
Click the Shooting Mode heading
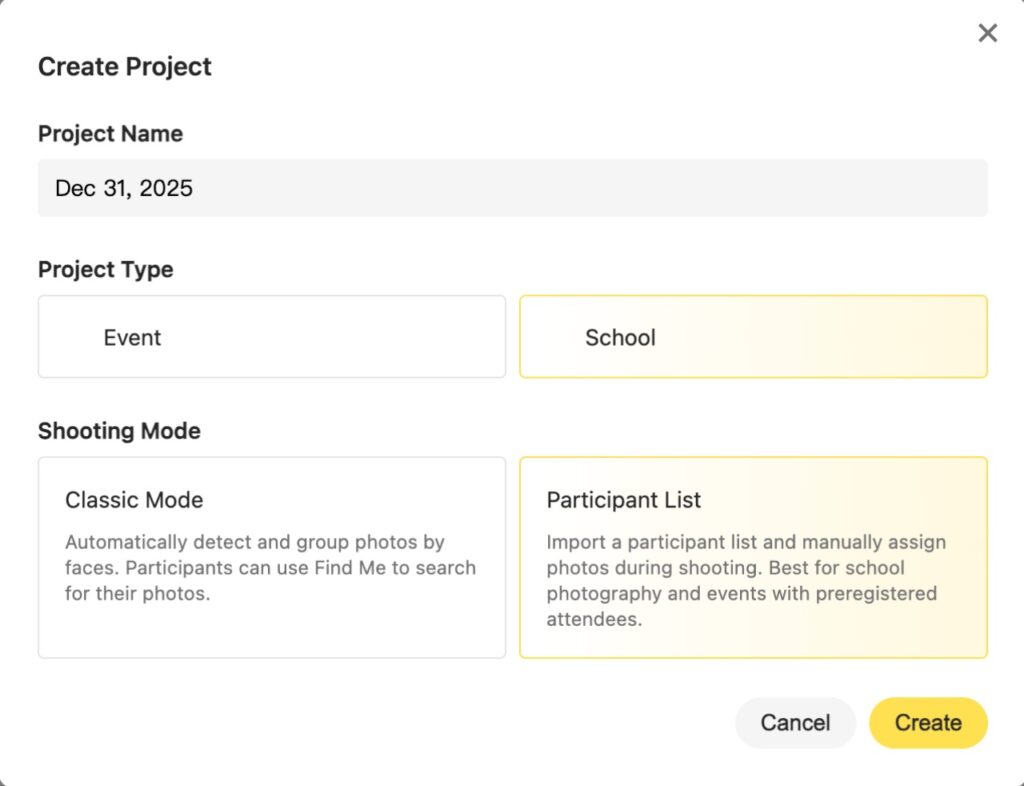coord(119,431)
